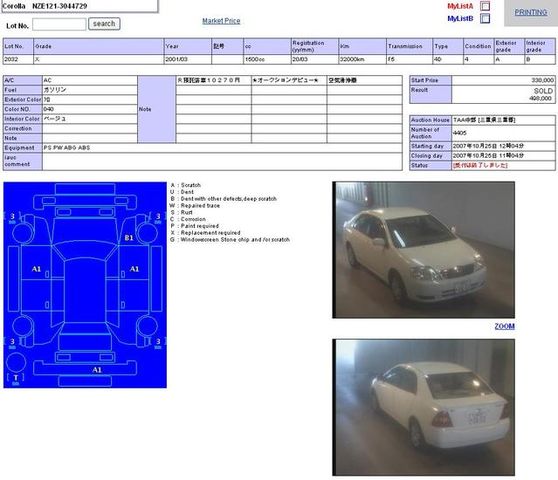This screenshot has width=558, height=480.
Task: Click the Transmission column header
Action: click(x=409, y=46)
